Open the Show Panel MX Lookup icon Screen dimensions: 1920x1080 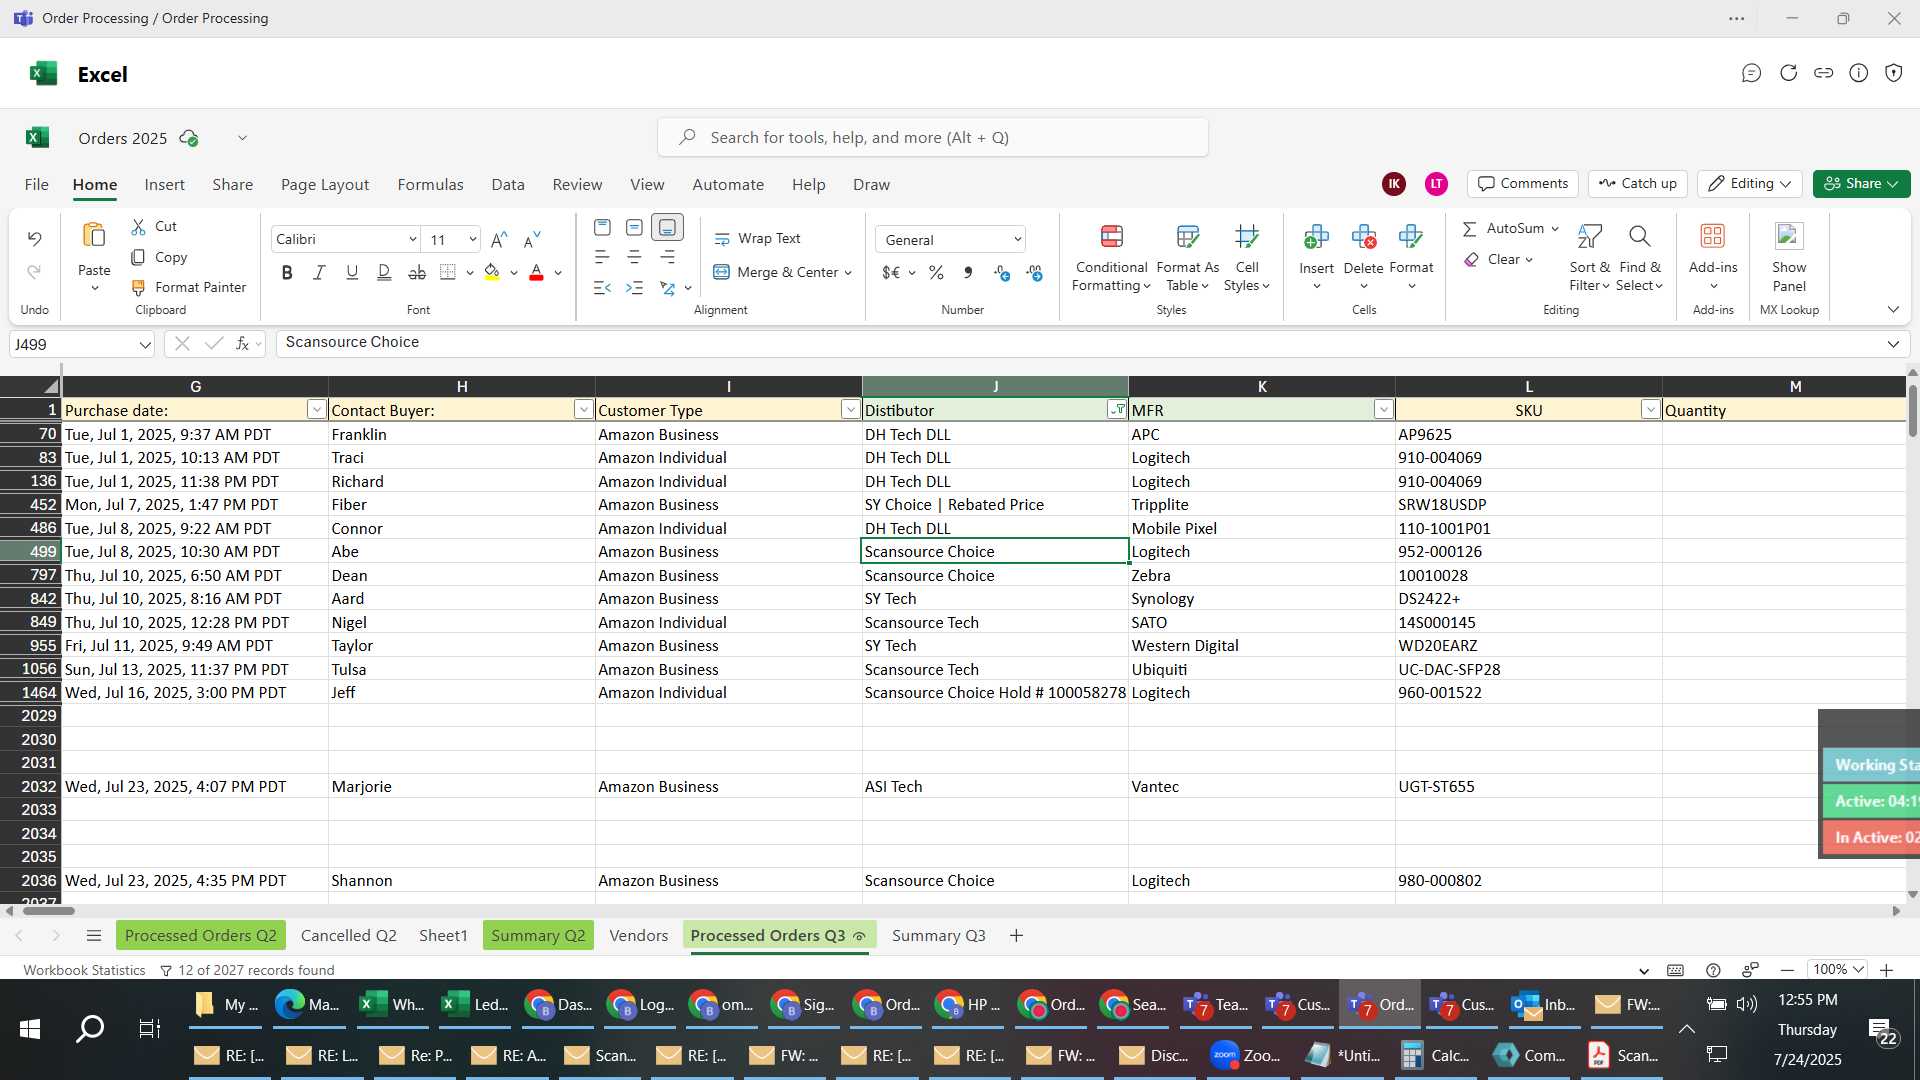click(x=1789, y=237)
